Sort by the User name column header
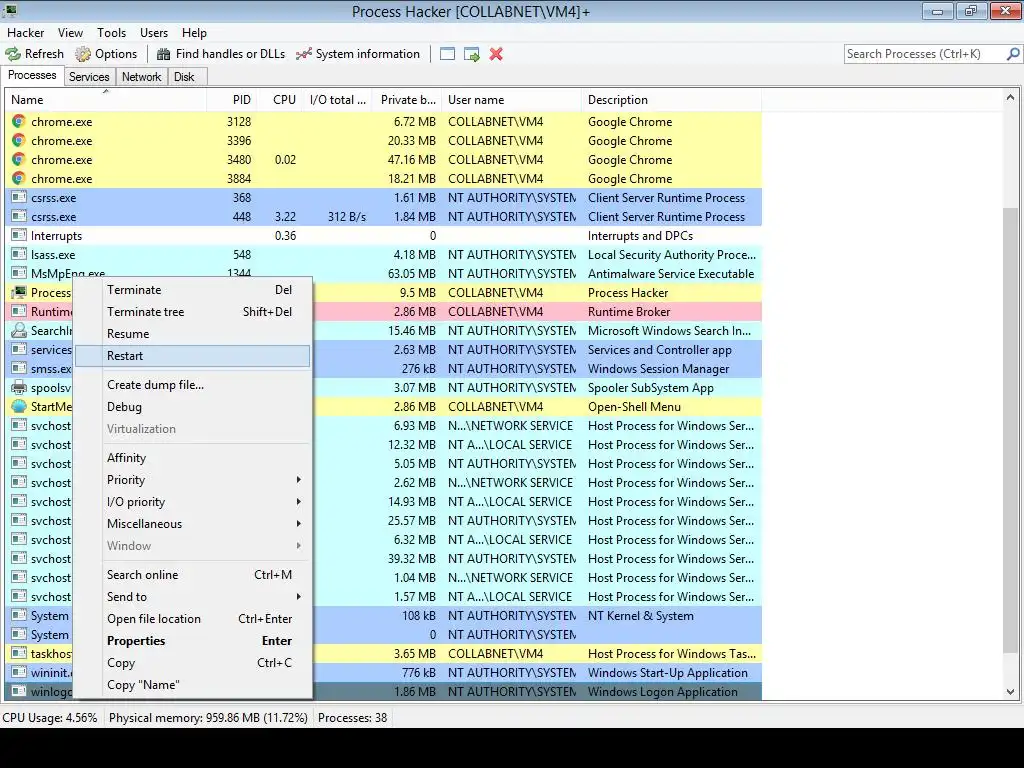The height and width of the screenshot is (768, 1024). coord(511,100)
